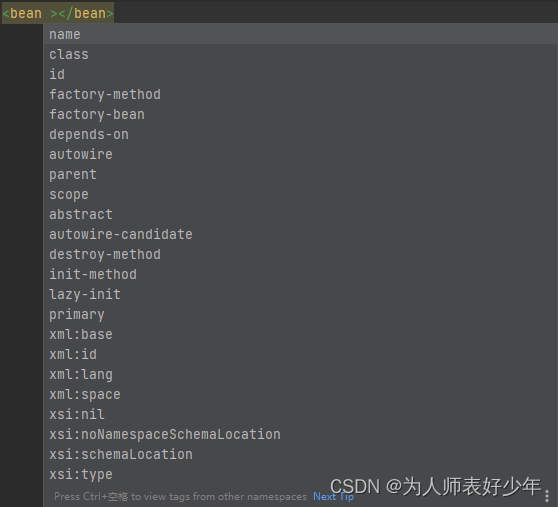Select depends-on from suggestions
The height and width of the screenshot is (507, 558).
pyautogui.click(x=300, y=134)
